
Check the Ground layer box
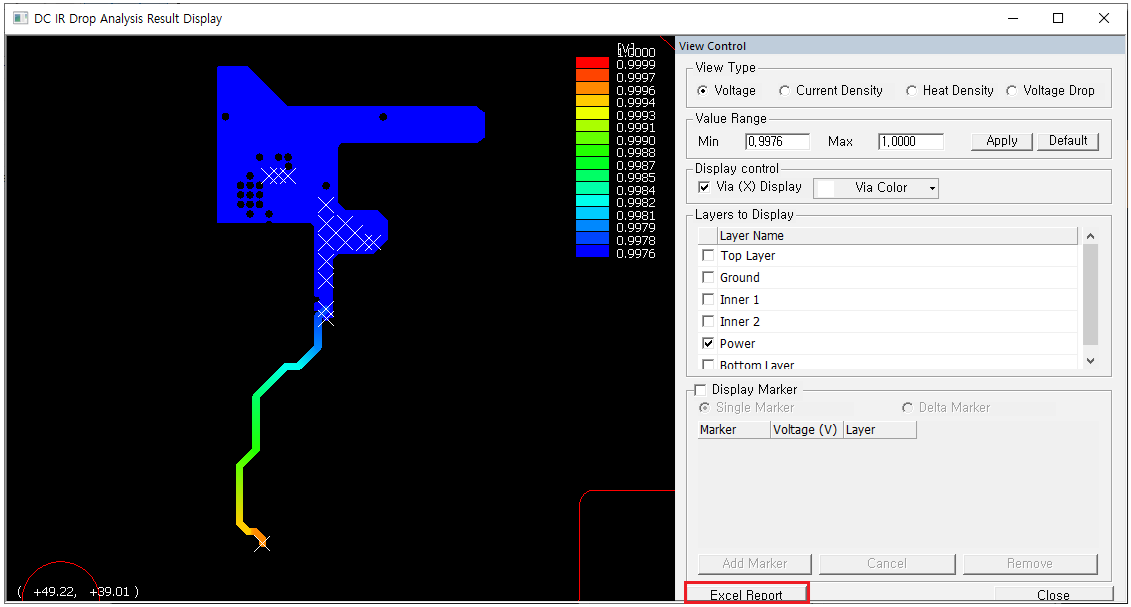(708, 278)
